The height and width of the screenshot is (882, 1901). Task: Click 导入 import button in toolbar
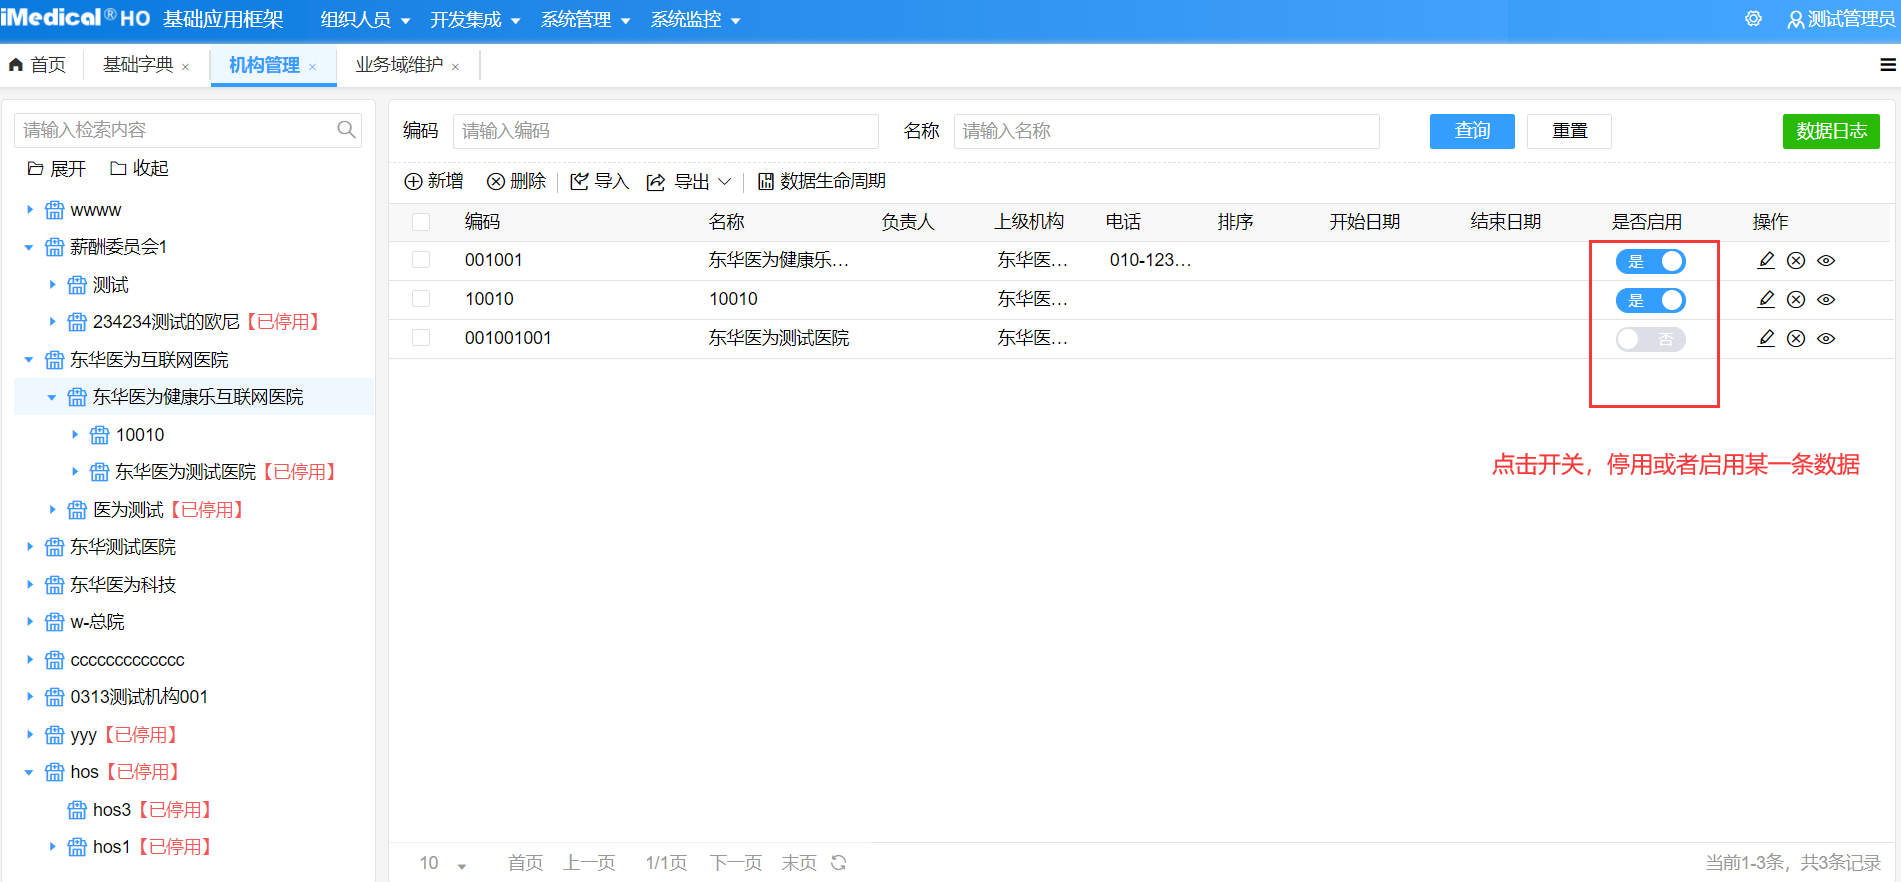(599, 181)
